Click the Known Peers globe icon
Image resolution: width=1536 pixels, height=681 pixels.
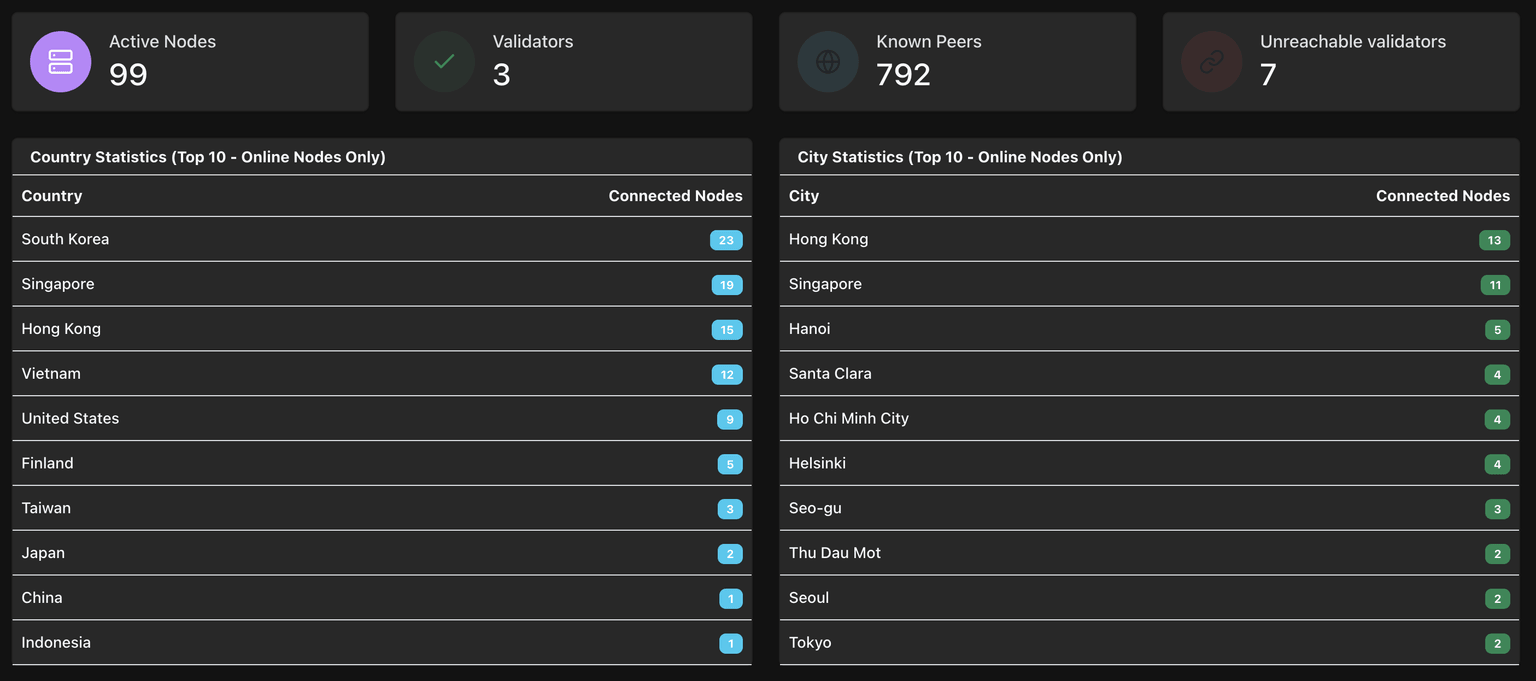coord(828,62)
